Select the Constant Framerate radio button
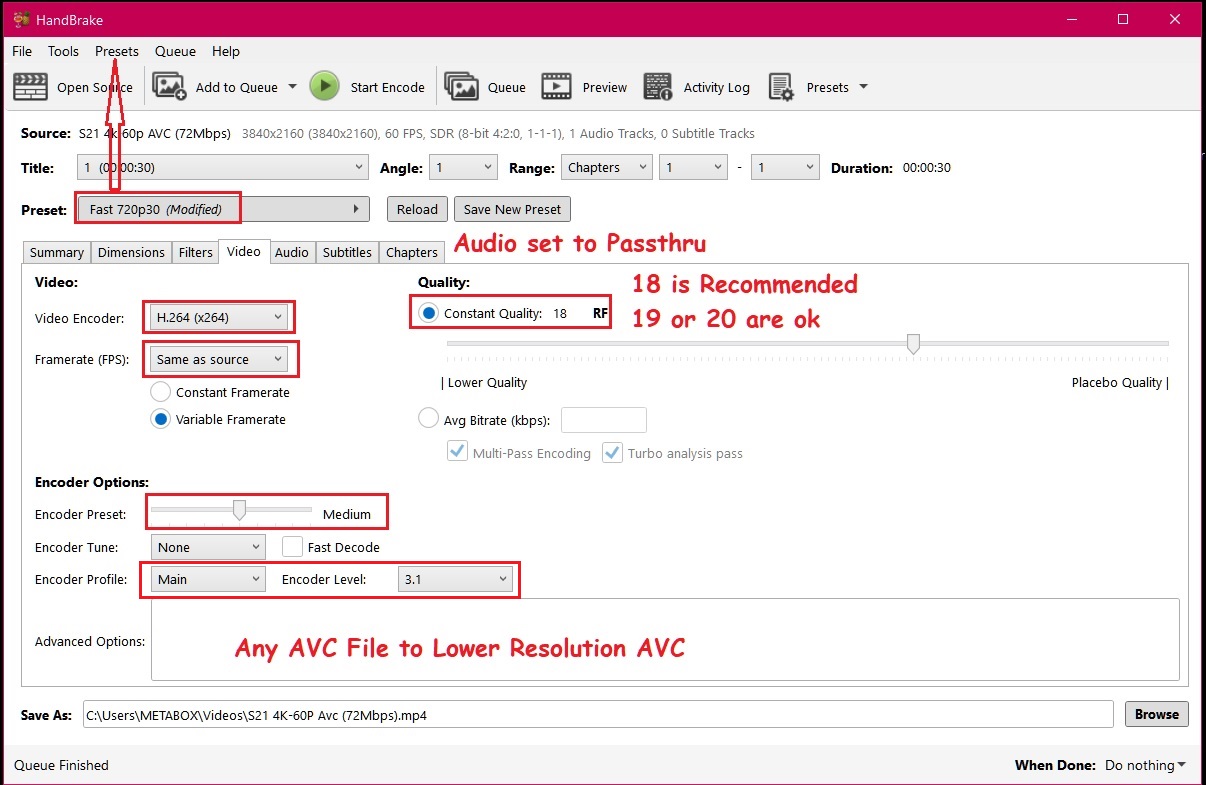The image size is (1206, 785). 160,392
